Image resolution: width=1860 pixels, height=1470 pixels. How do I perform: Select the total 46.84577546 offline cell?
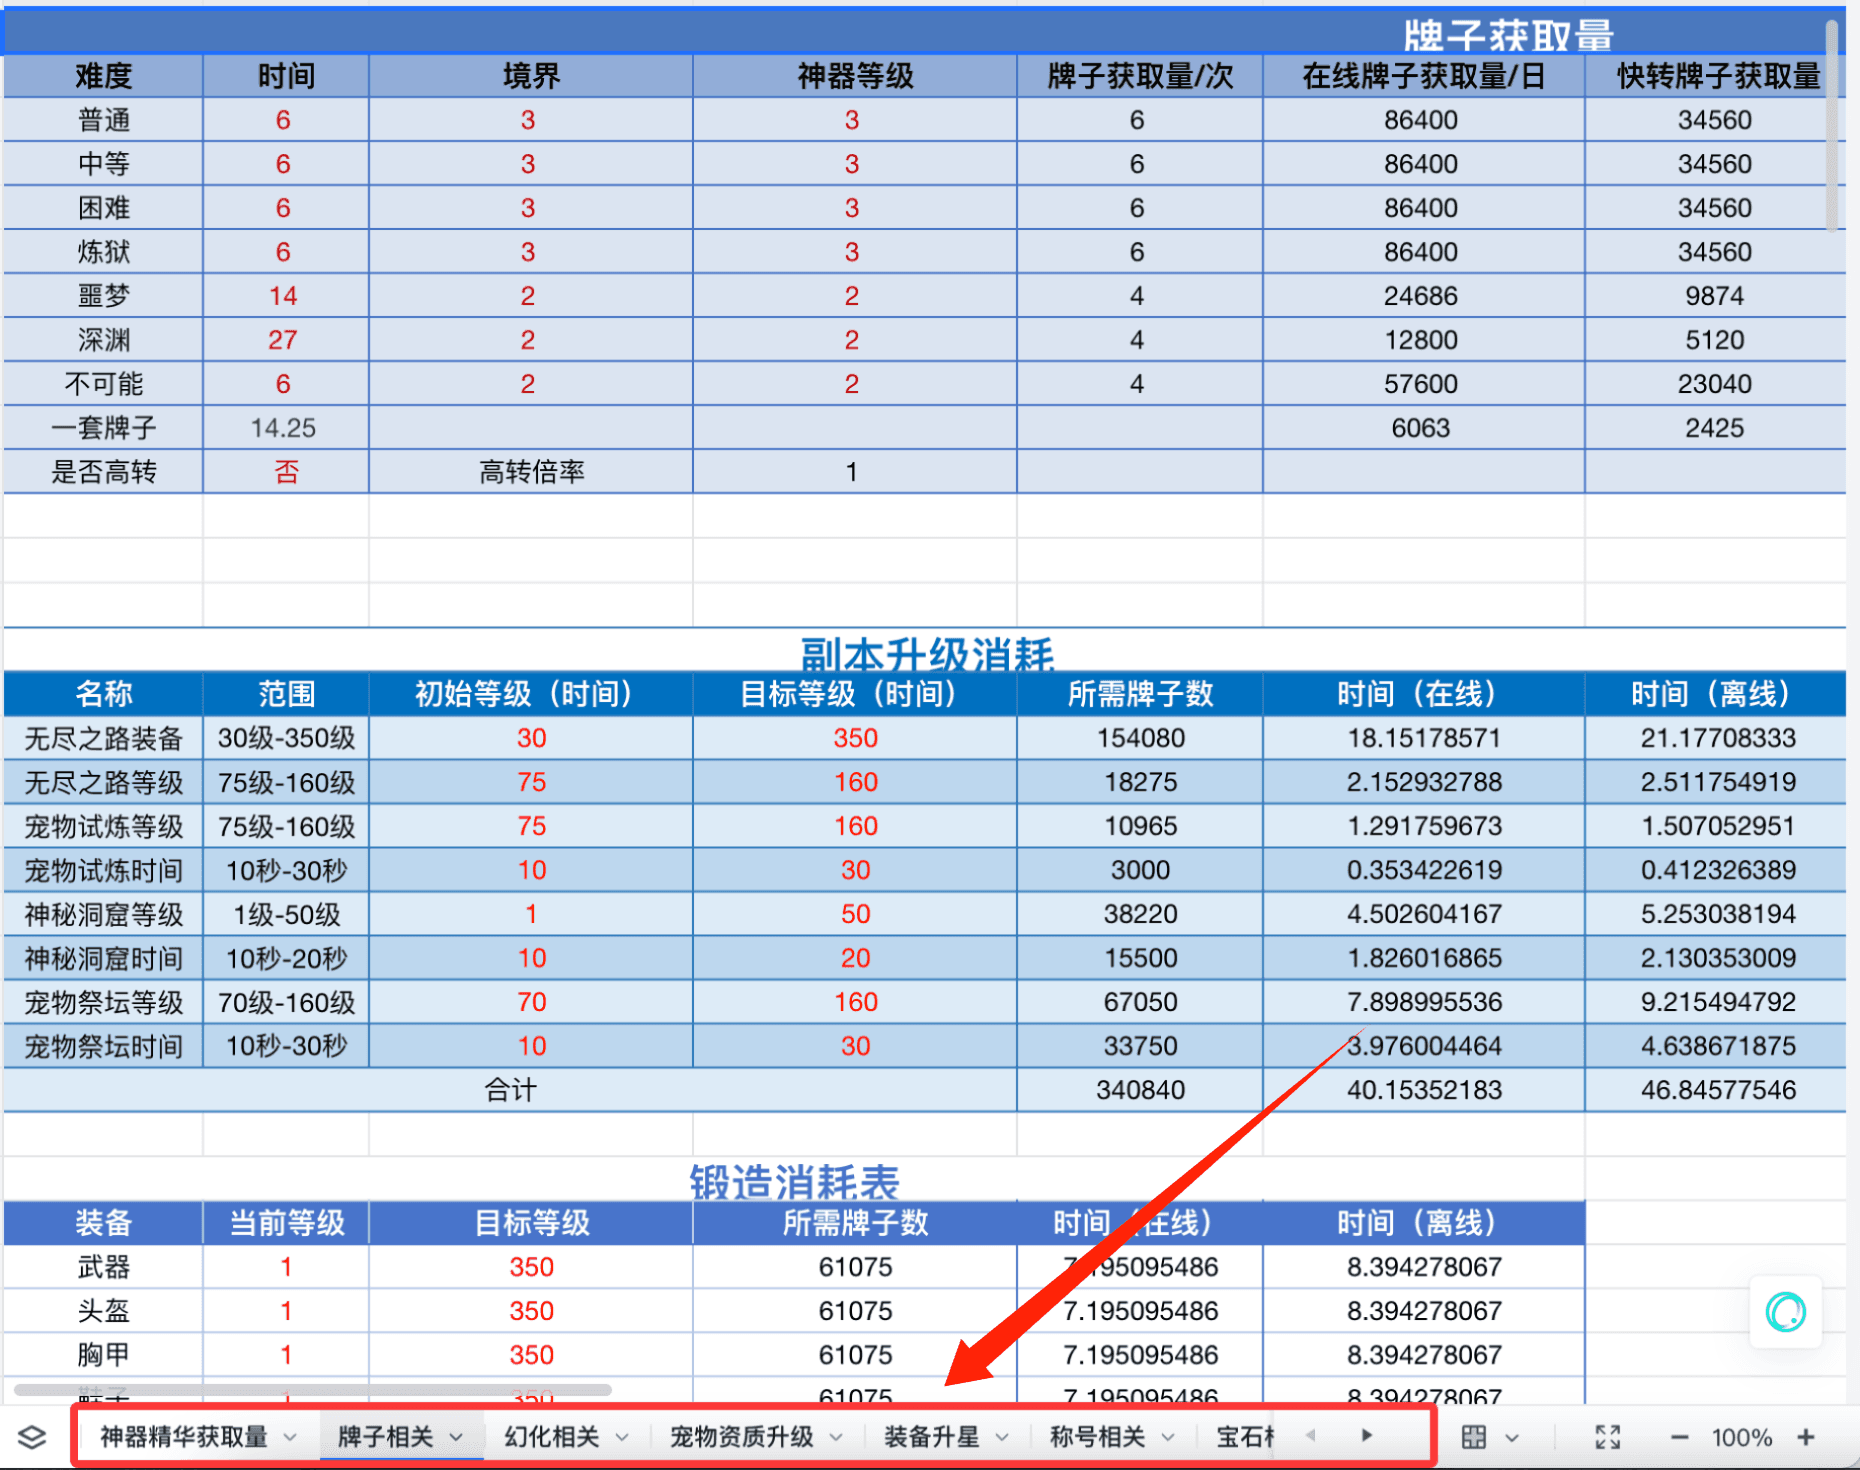(x=1717, y=1090)
